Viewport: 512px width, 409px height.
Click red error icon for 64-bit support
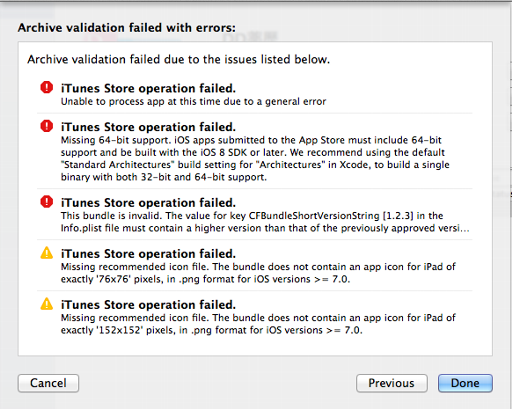[47, 126]
